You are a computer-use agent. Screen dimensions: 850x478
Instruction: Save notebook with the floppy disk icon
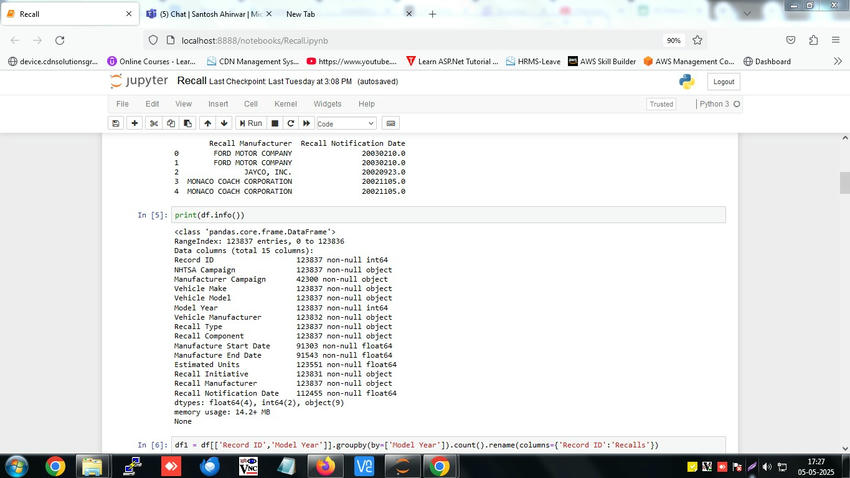click(x=115, y=124)
